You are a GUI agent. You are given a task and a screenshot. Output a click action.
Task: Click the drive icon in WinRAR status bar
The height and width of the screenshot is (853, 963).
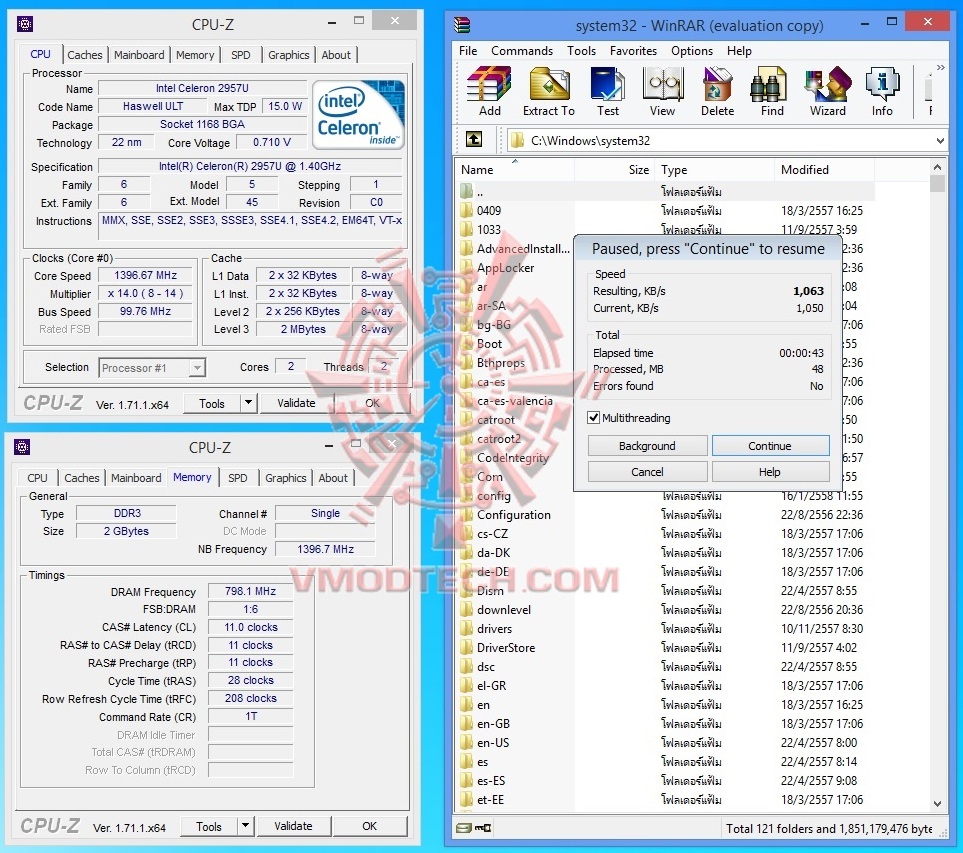[x=464, y=828]
